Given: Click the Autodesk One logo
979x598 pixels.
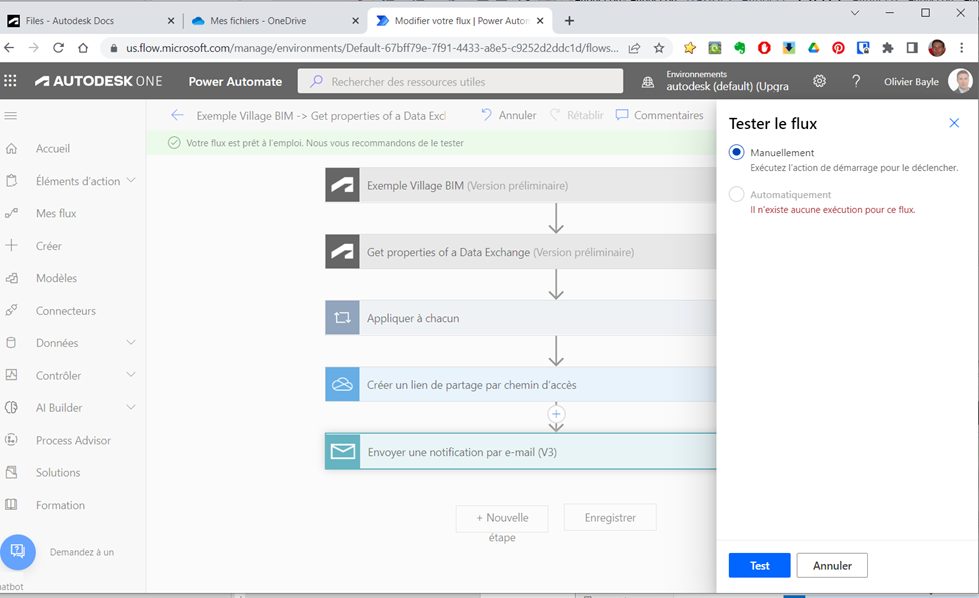Looking at the screenshot, I should pos(98,81).
